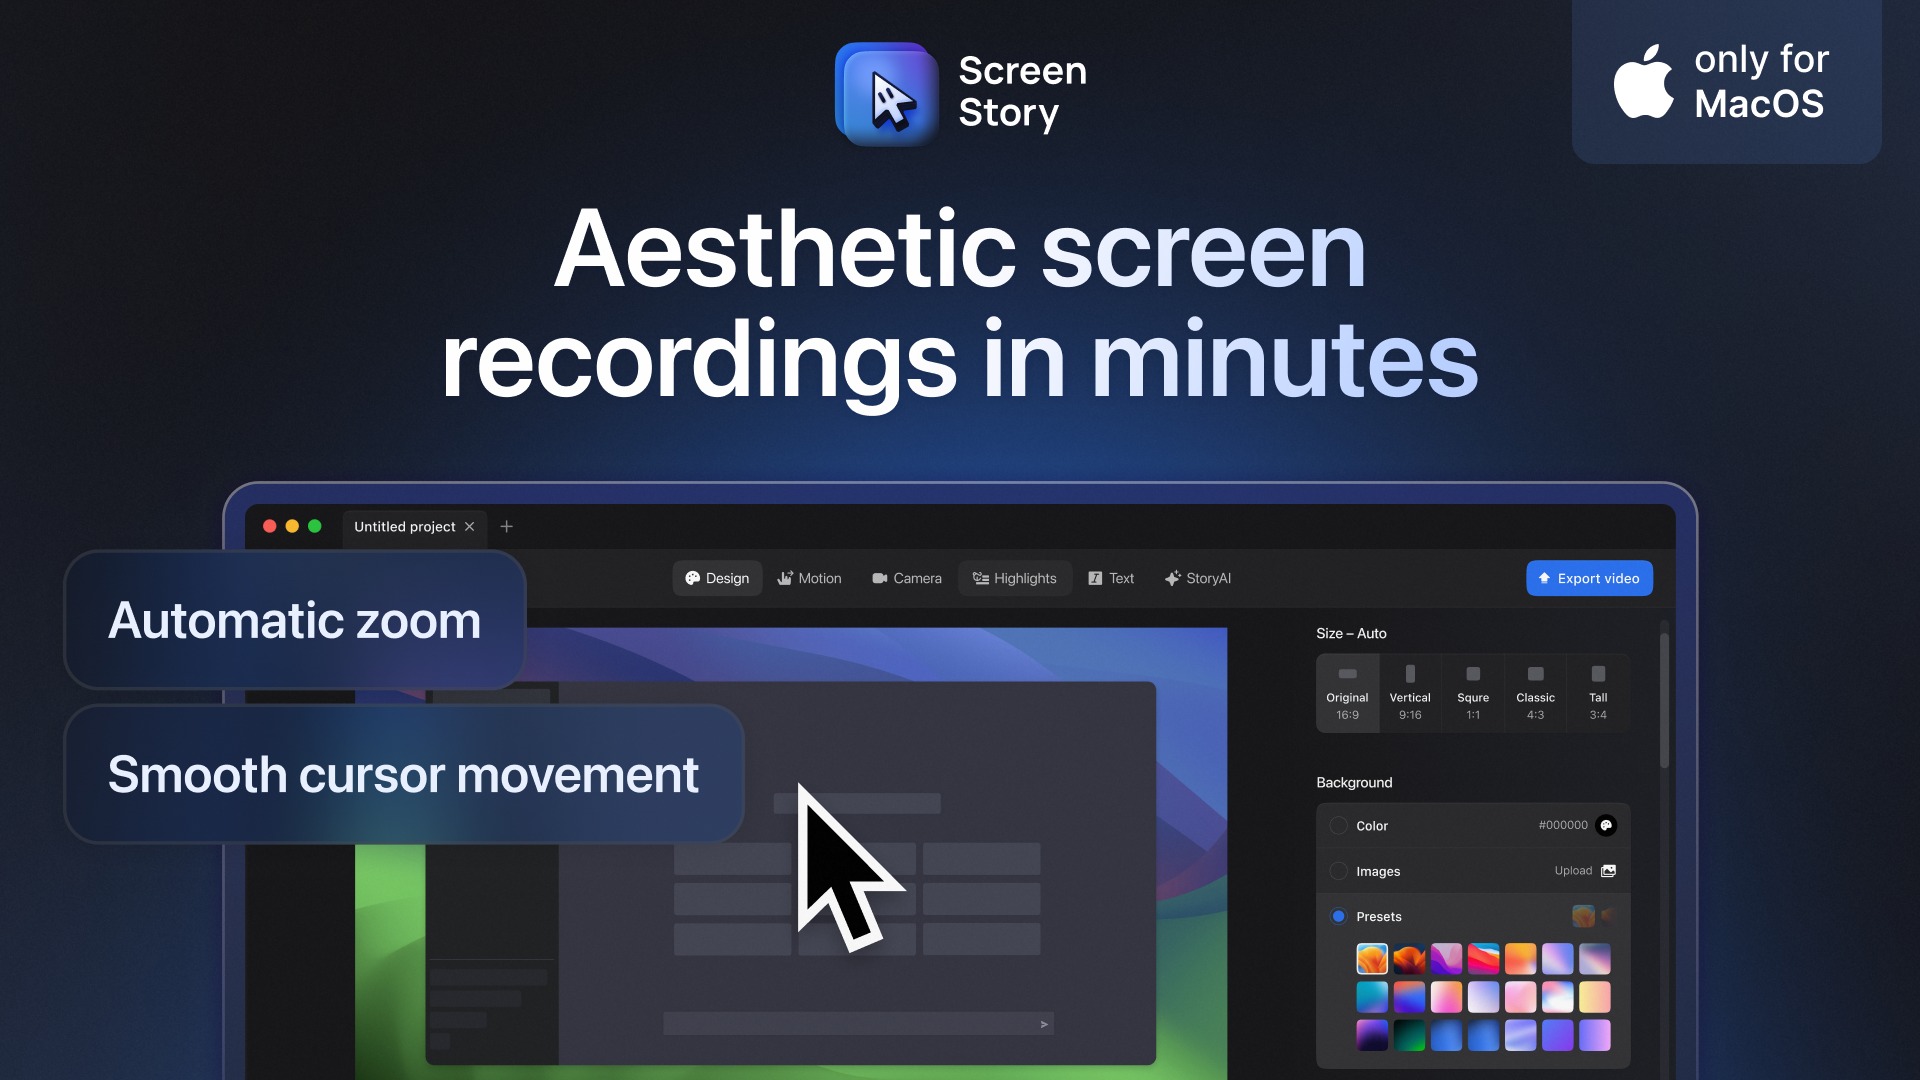
Task: Select the Tall 3:4 size preset
Action: [x=1598, y=693]
